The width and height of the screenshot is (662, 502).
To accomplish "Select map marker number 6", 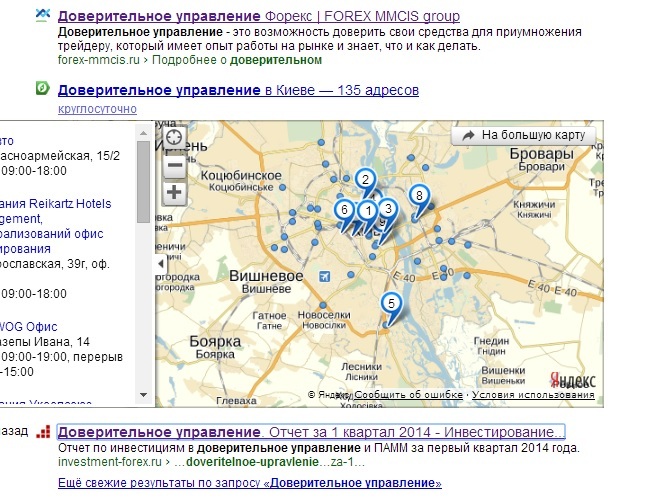I will click(x=345, y=209).
